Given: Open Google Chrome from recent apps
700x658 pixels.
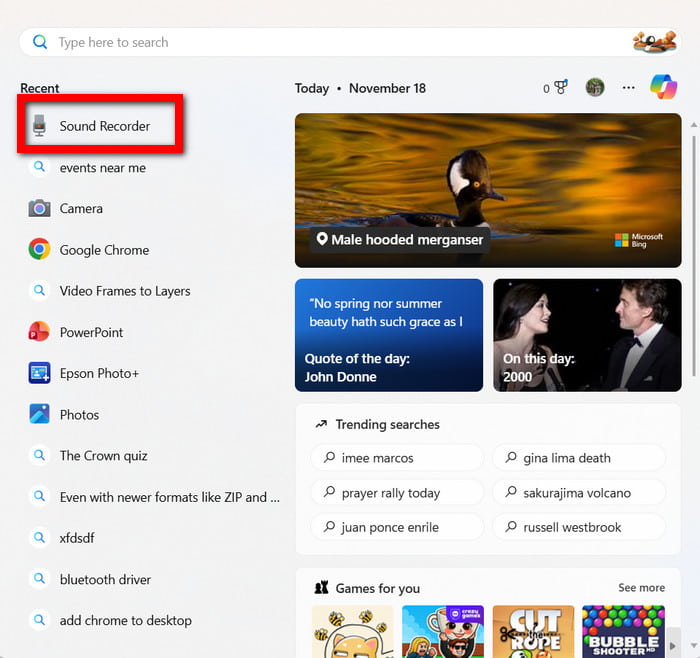Looking at the screenshot, I should click(x=103, y=250).
